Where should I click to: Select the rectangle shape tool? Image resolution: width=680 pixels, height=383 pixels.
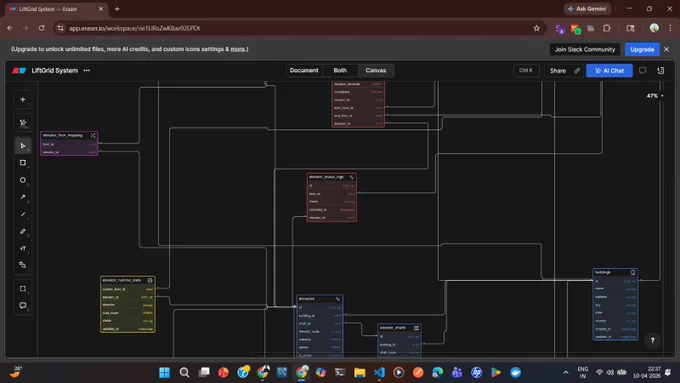pos(23,163)
